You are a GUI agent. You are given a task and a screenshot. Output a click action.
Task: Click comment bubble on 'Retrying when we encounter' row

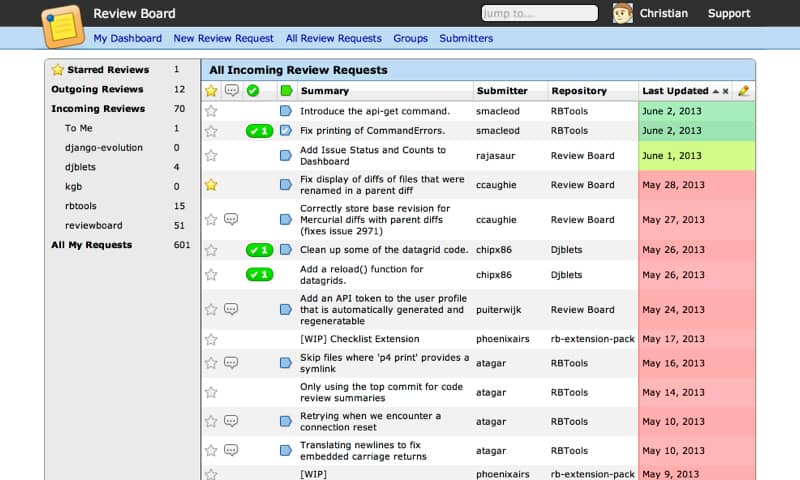tap(231, 421)
